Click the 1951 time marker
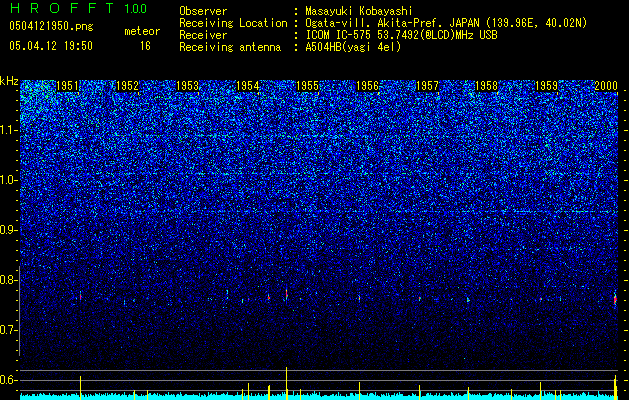The width and height of the screenshot is (629, 400). coord(68,86)
